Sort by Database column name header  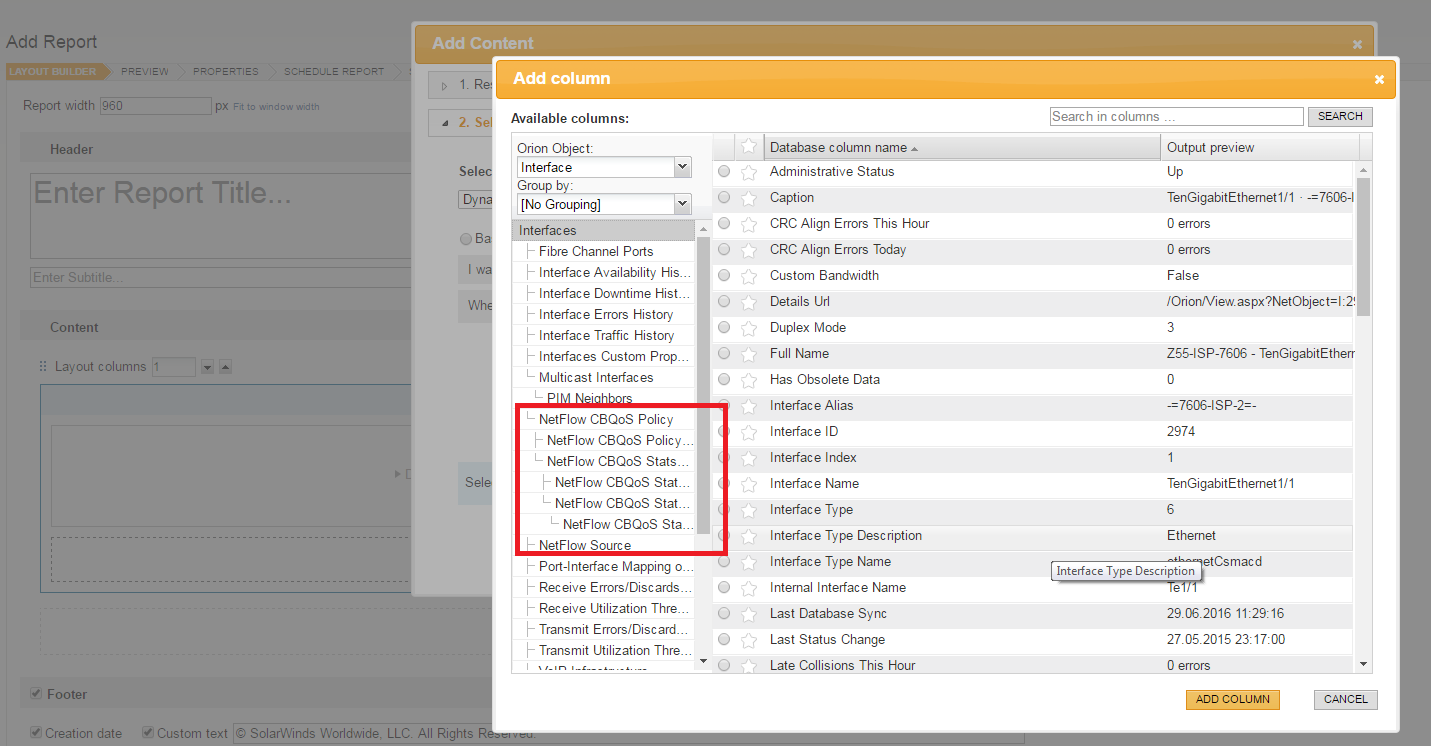pyautogui.click(x=962, y=147)
